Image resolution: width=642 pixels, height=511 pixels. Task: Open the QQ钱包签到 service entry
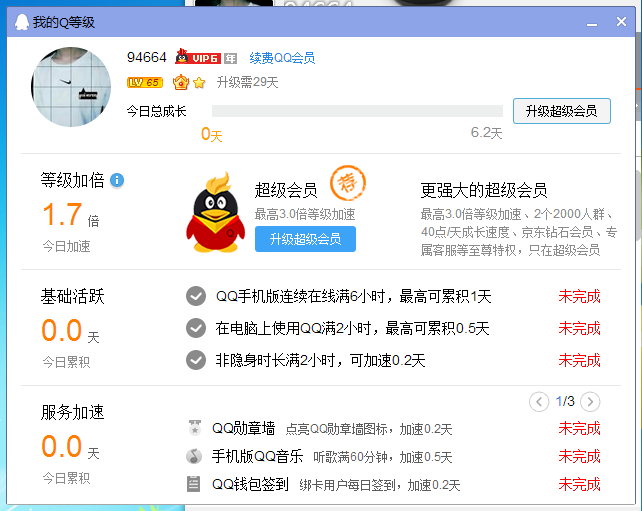tap(250, 484)
